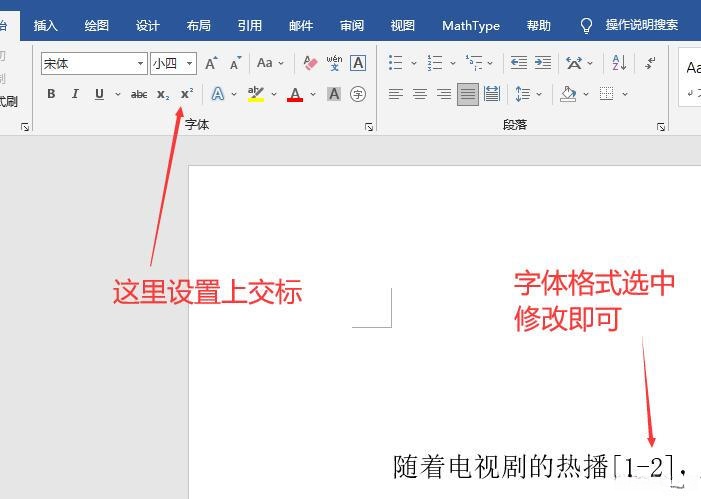Insert enclosed character 字 icon
This screenshot has width=701, height=499.
(x=358, y=94)
